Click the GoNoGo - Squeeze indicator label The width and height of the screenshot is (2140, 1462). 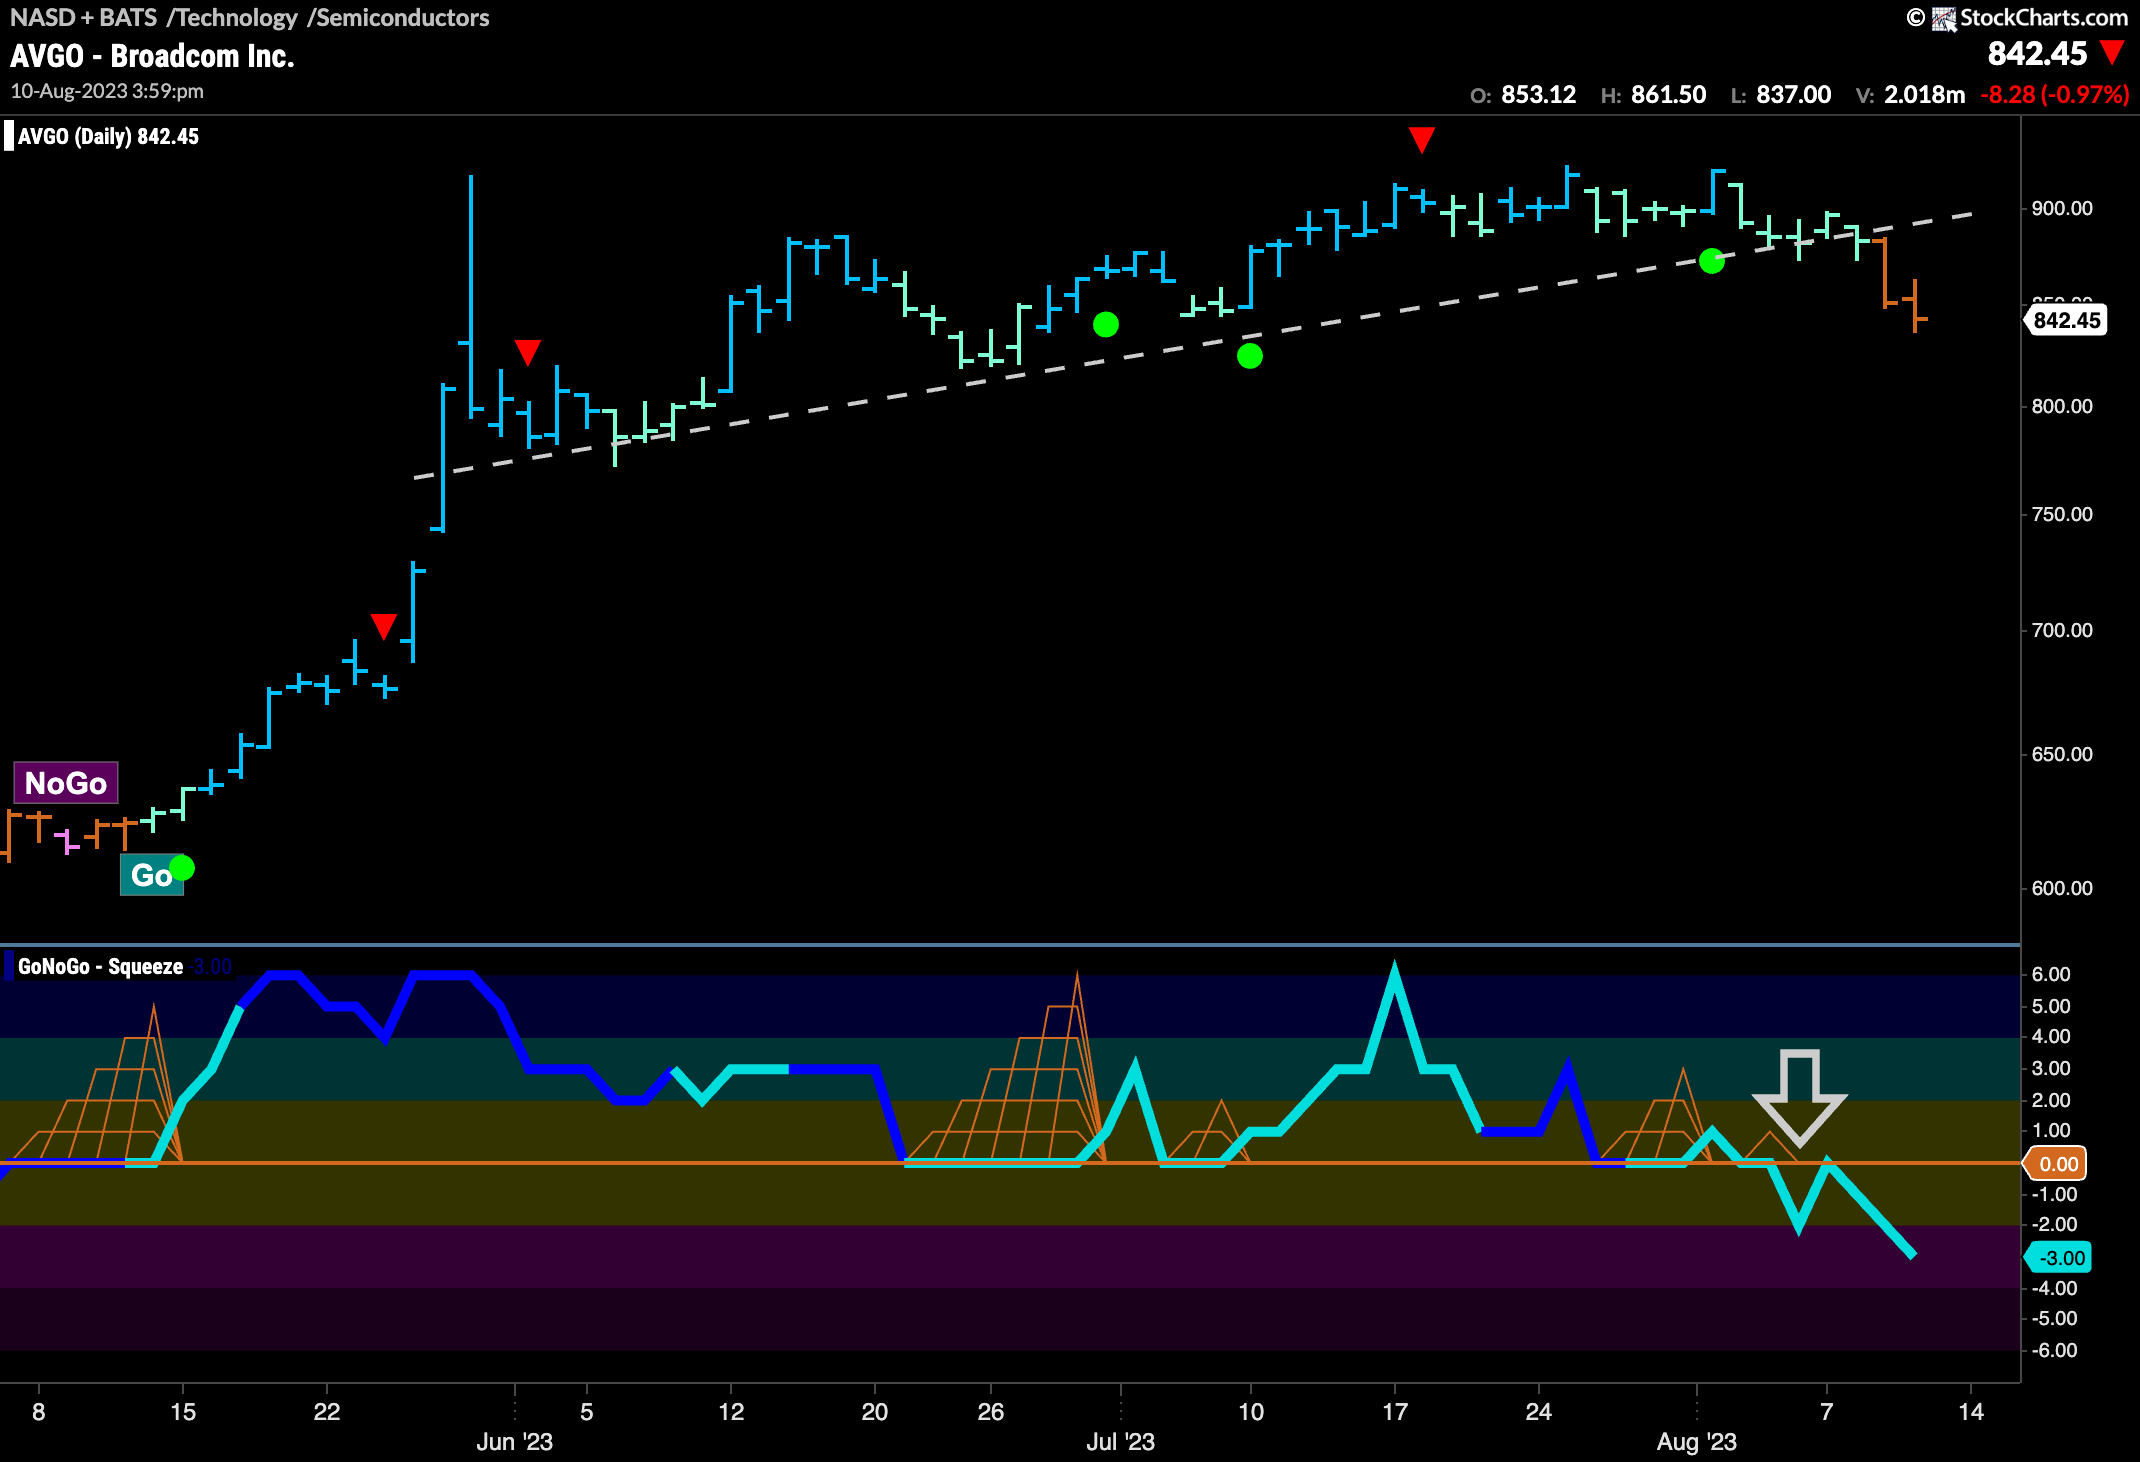point(100,966)
